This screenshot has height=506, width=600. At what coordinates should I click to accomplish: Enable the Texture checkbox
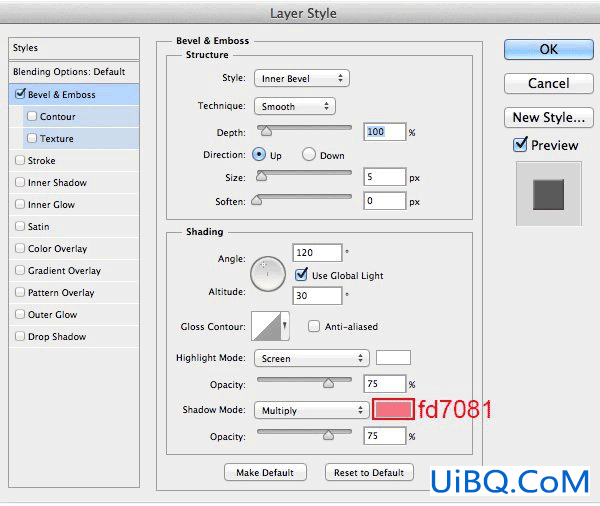tap(32, 138)
